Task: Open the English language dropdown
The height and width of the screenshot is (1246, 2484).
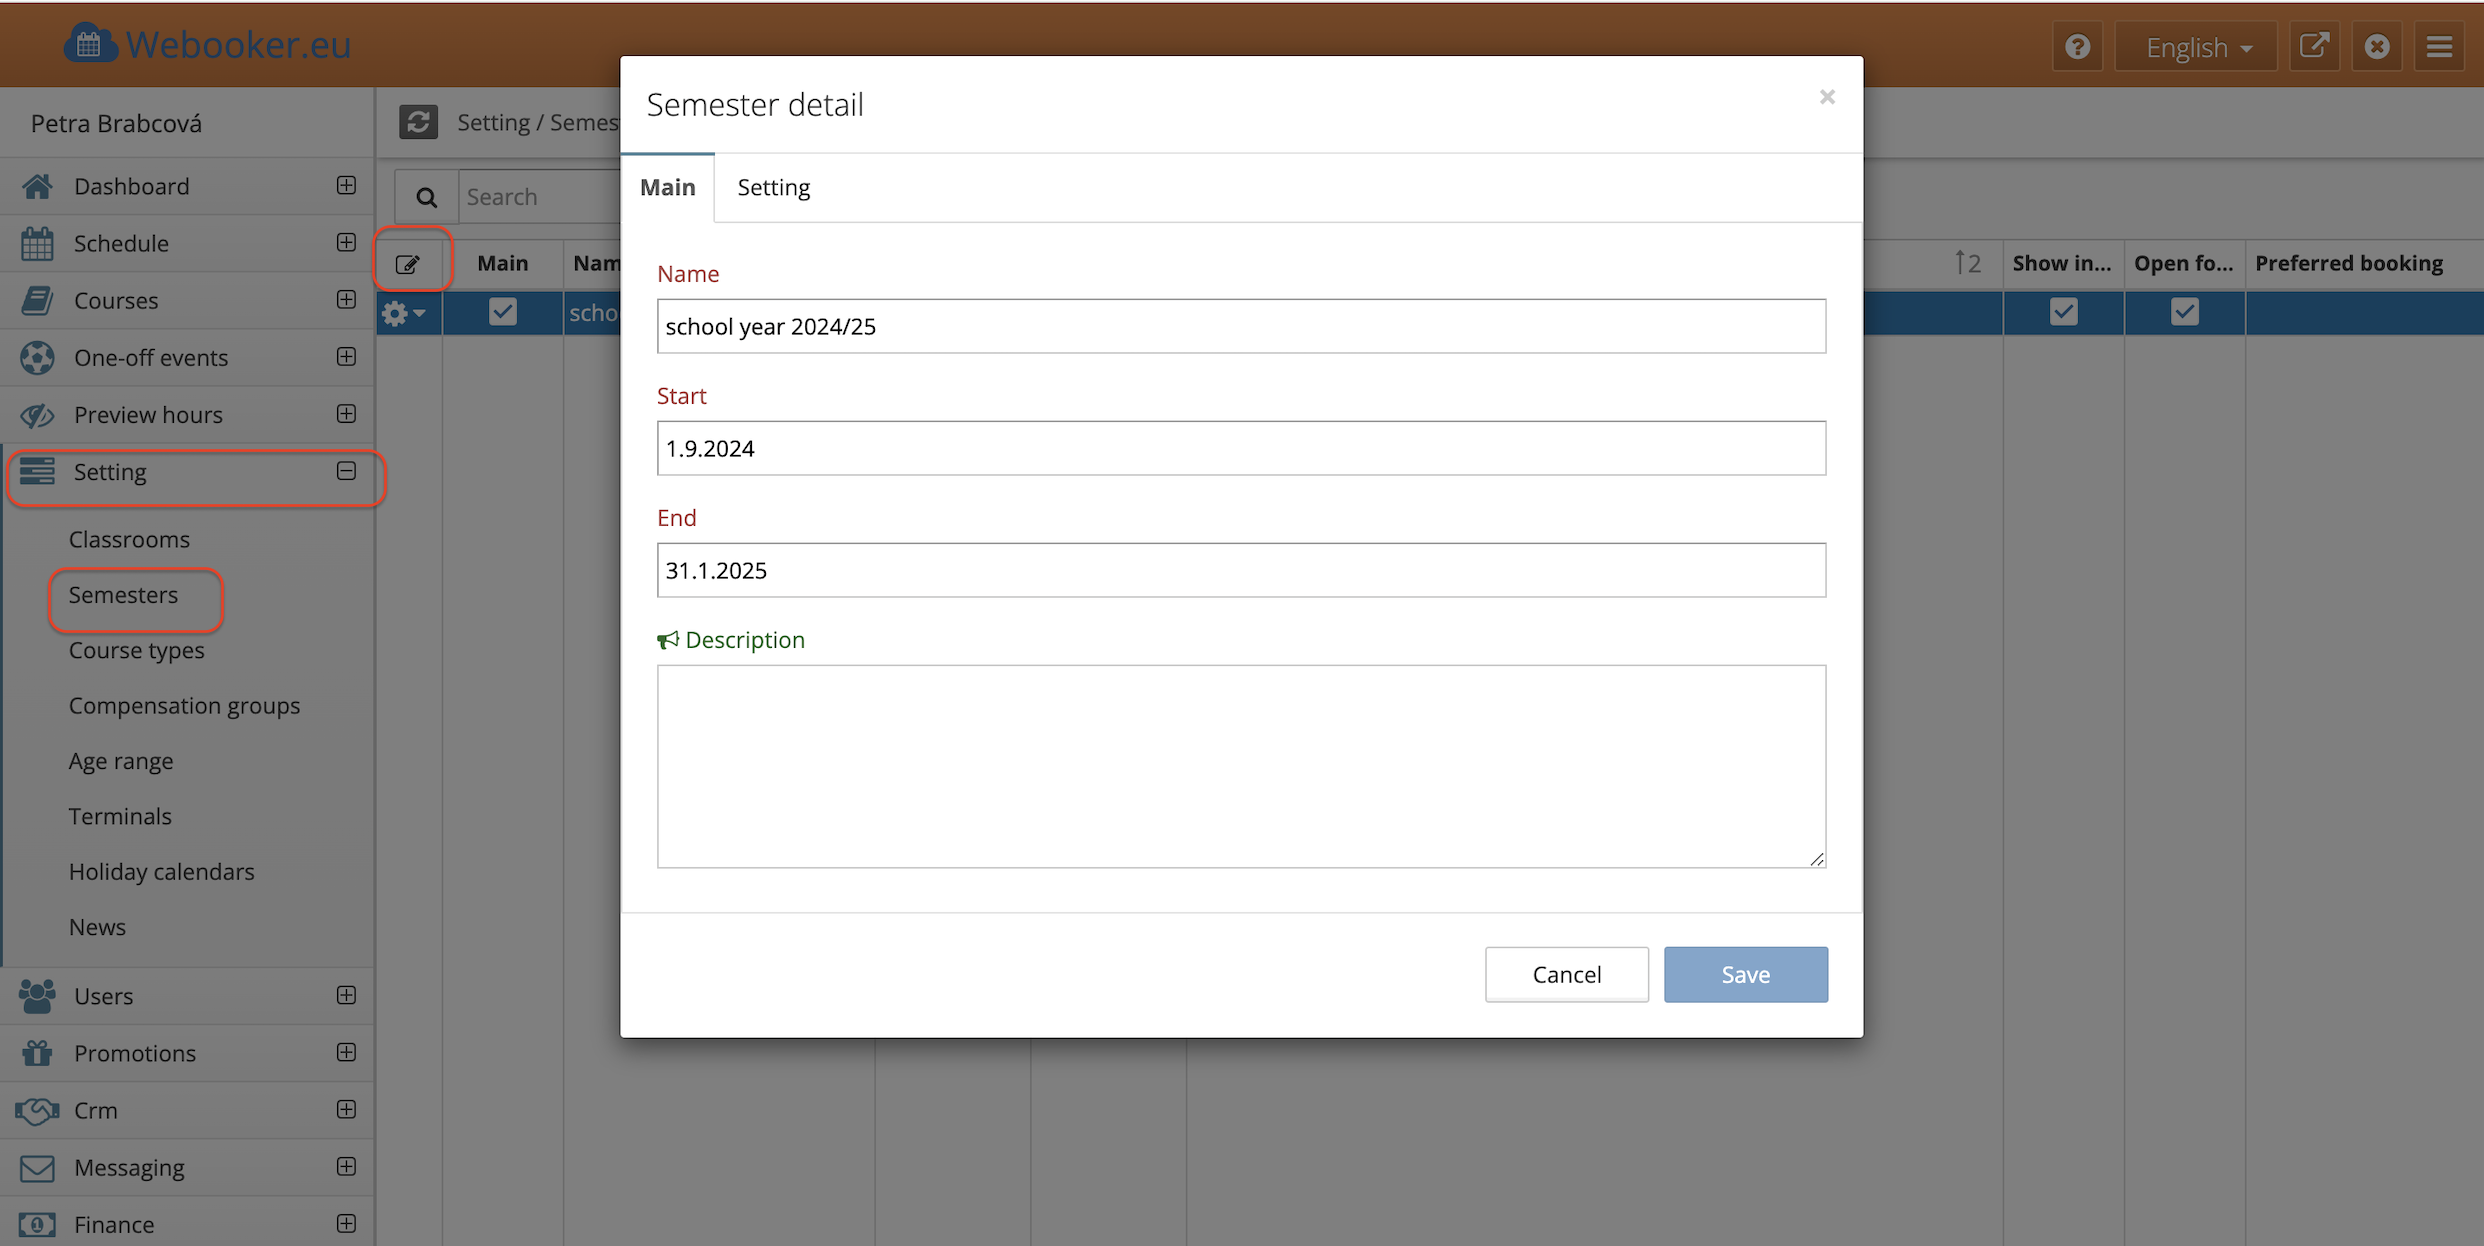Action: tap(2197, 47)
